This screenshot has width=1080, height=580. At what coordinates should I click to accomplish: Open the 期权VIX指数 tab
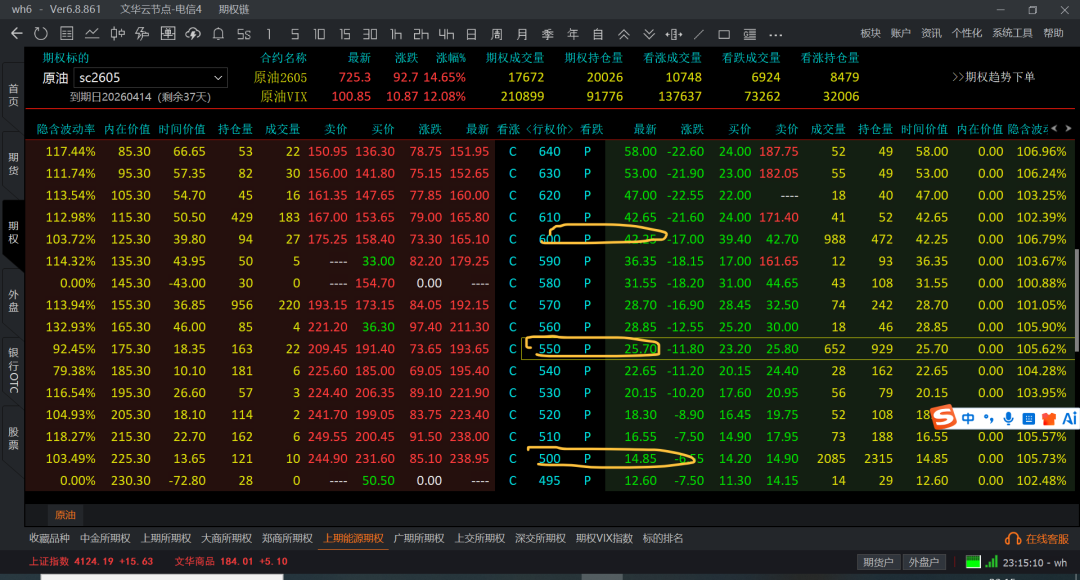coord(604,538)
